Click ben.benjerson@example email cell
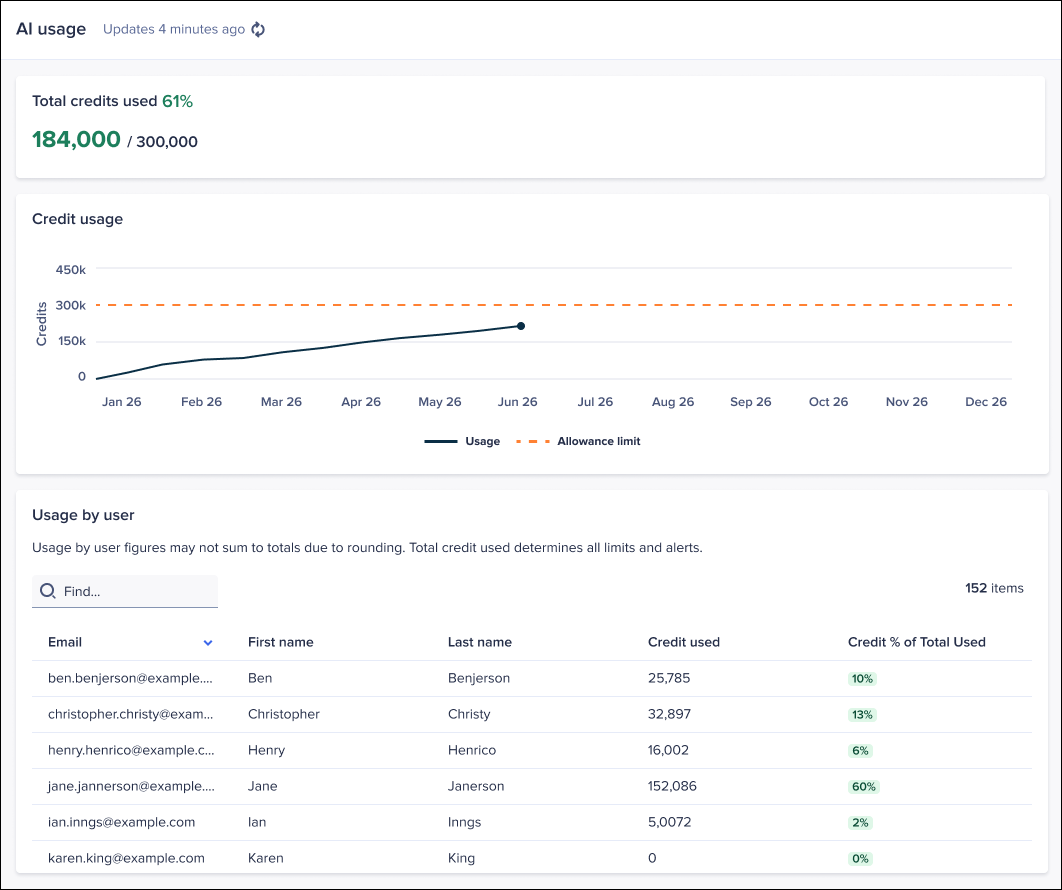The width and height of the screenshot is (1062, 890). coord(130,678)
